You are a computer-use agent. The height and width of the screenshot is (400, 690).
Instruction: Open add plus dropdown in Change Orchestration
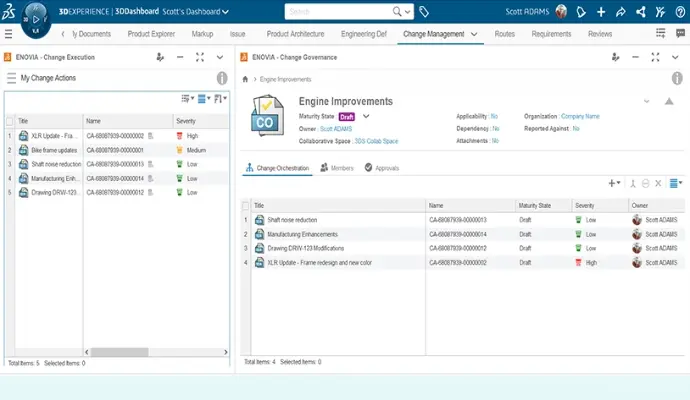(614, 183)
